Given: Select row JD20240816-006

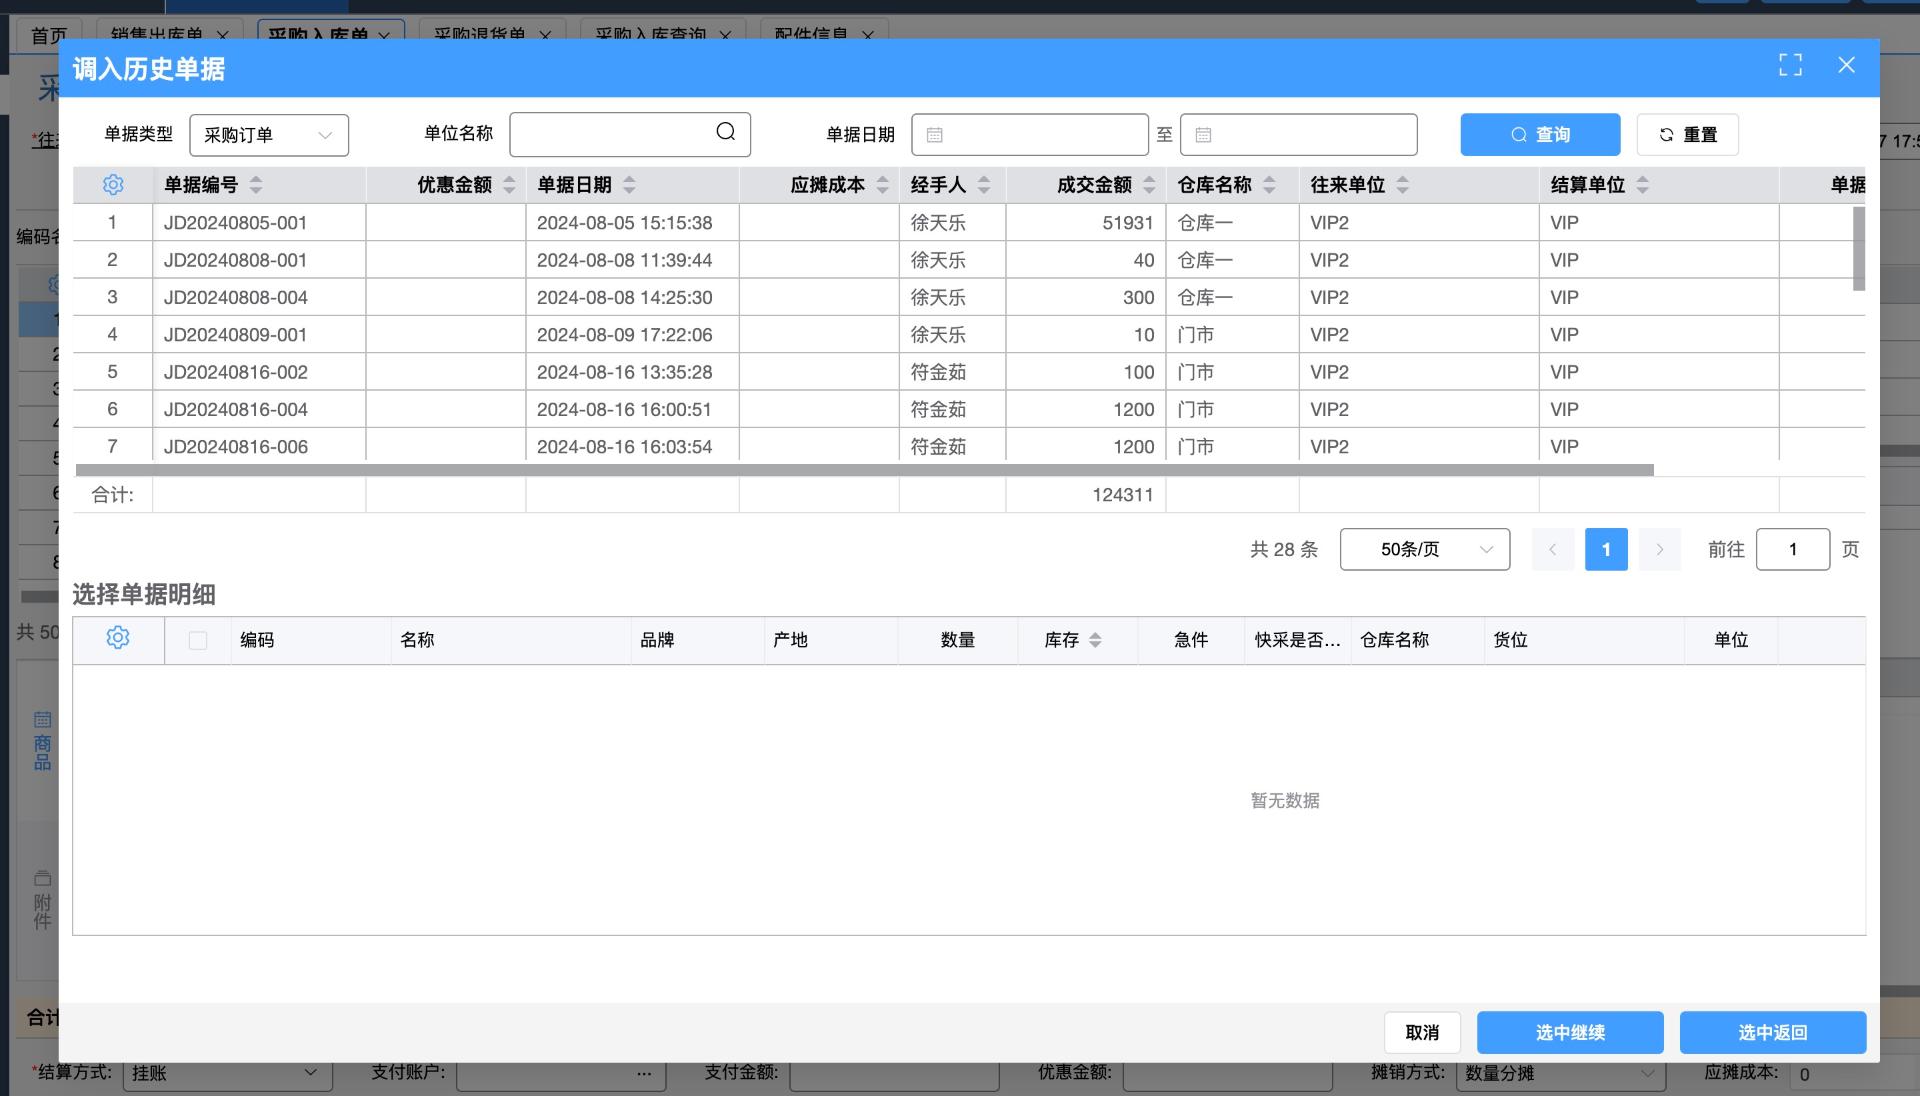Looking at the screenshot, I should point(969,446).
